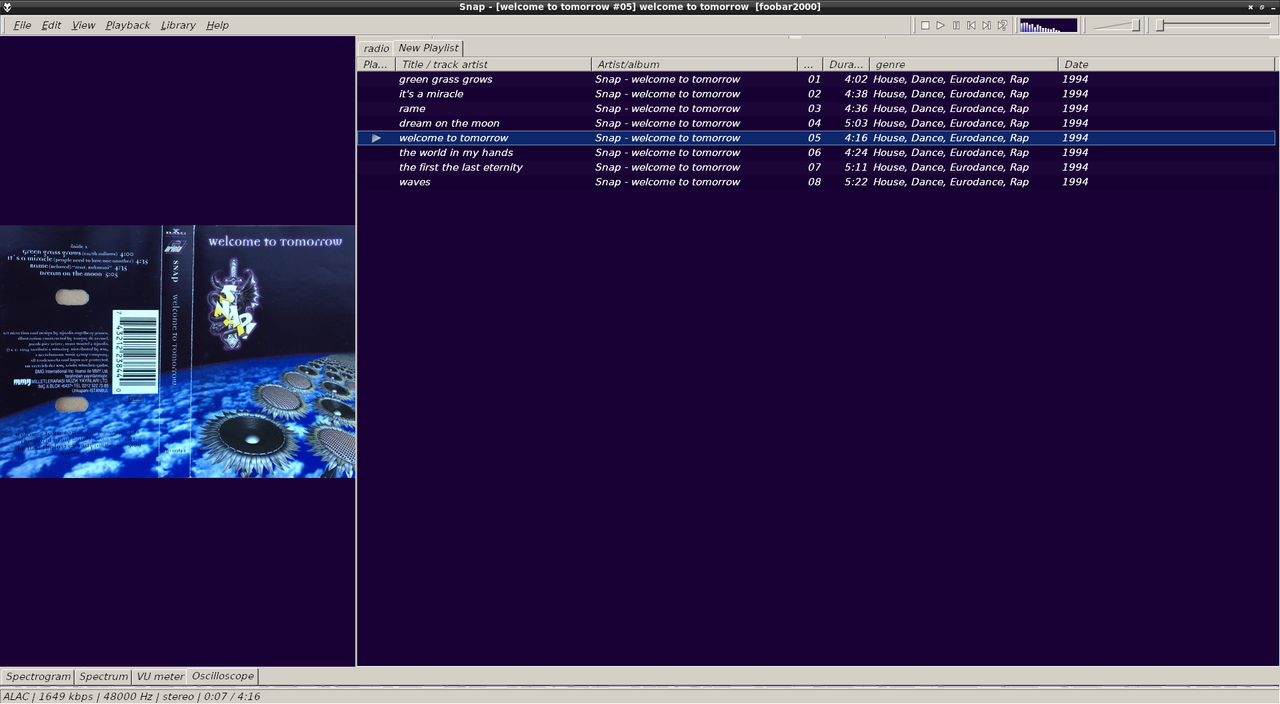Open the File menu
This screenshot has height=704, width=1280.
coord(22,25)
